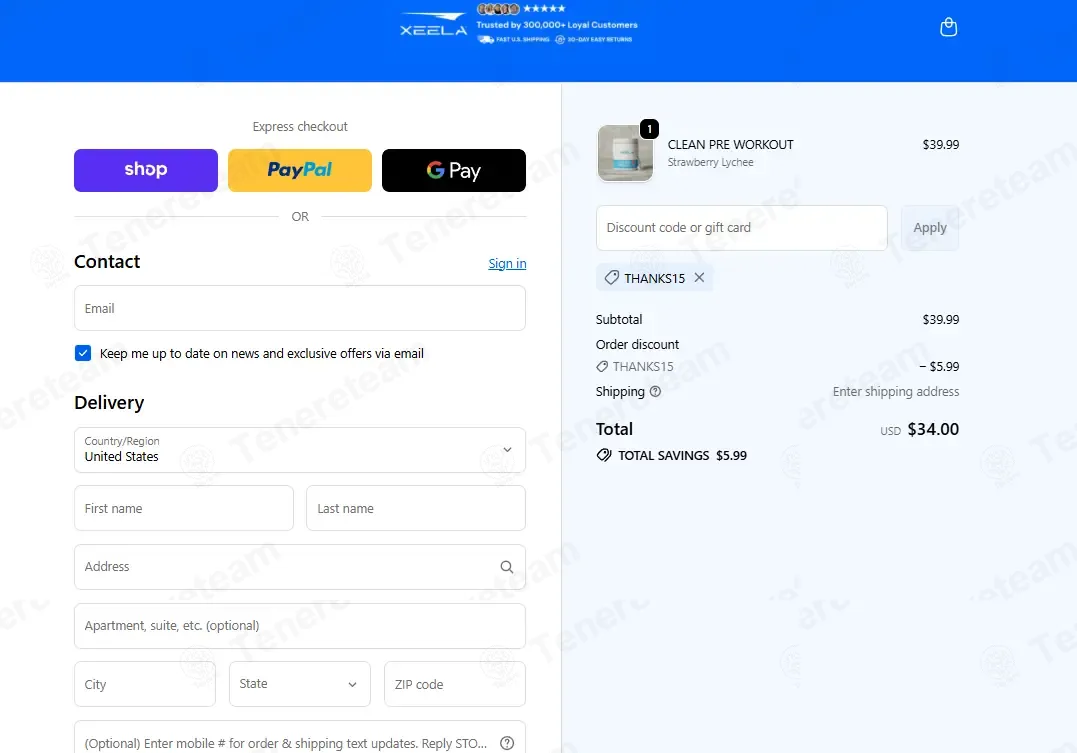Pay with PayPal button
This screenshot has height=753, width=1077.
(x=299, y=170)
